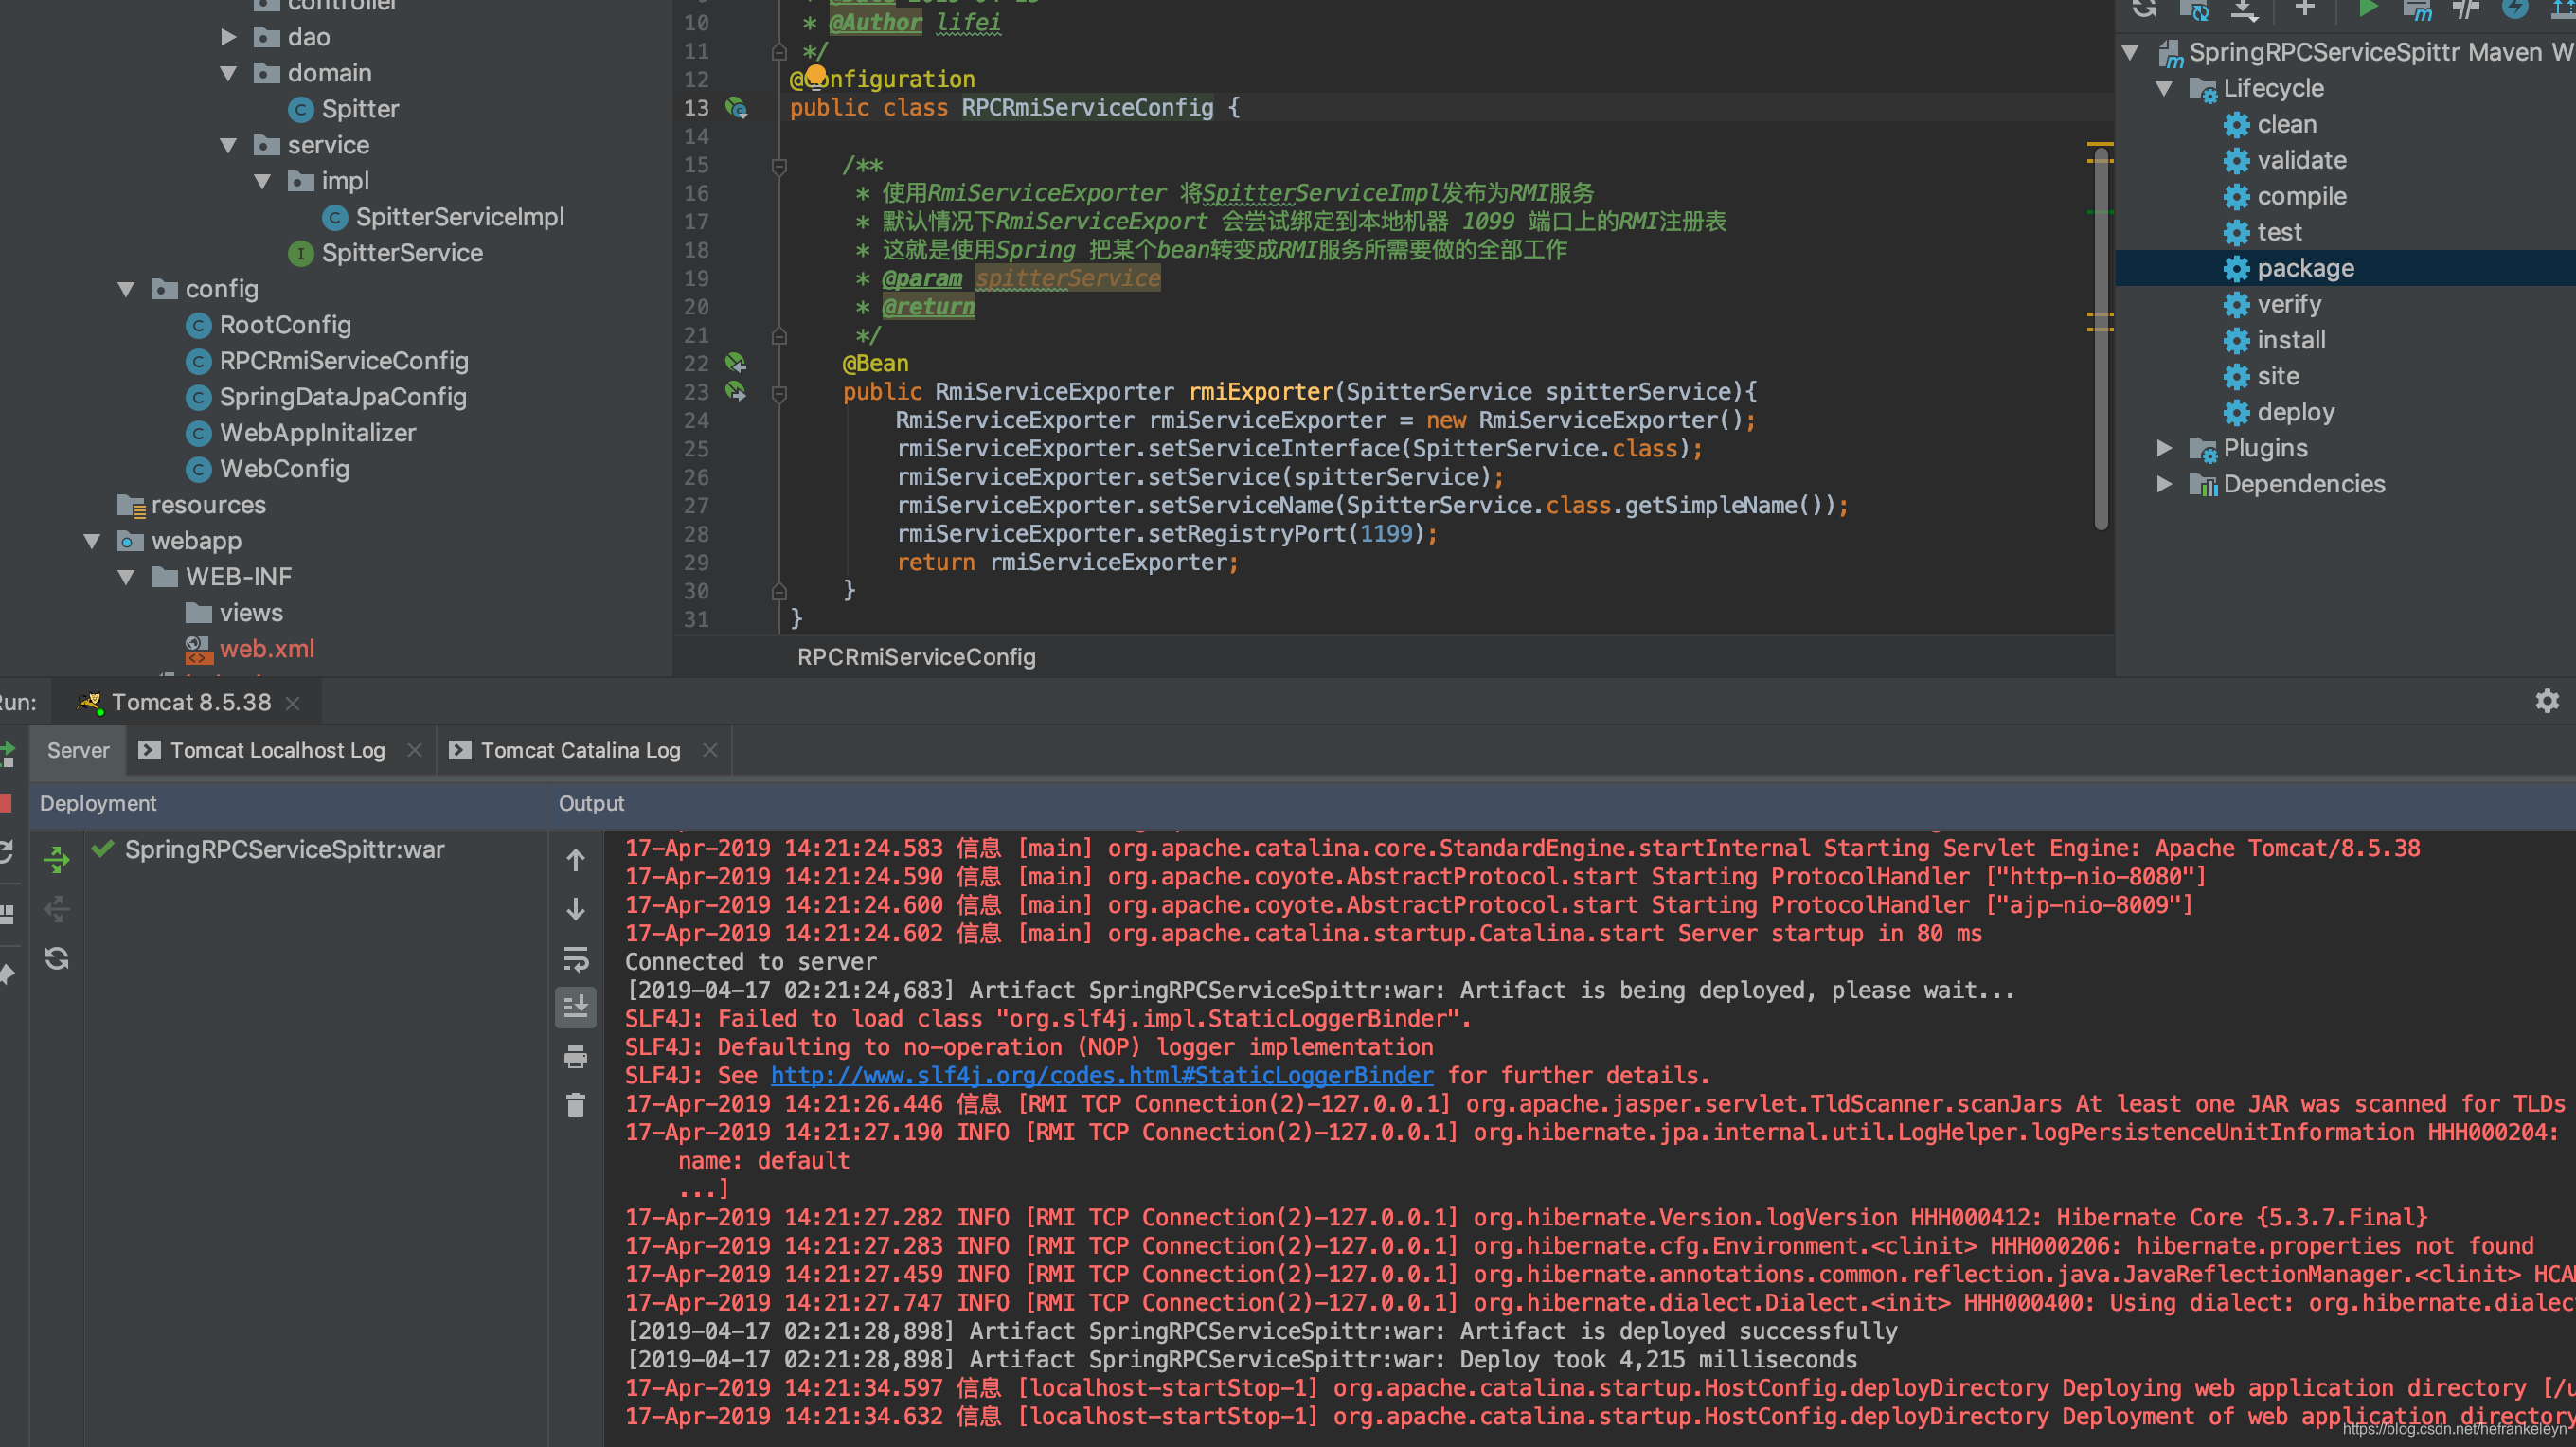Viewport: 2576px width, 1447px height.
Task: Open the Tomcat Catalina Log tab
Action: (x=580, y=750)
